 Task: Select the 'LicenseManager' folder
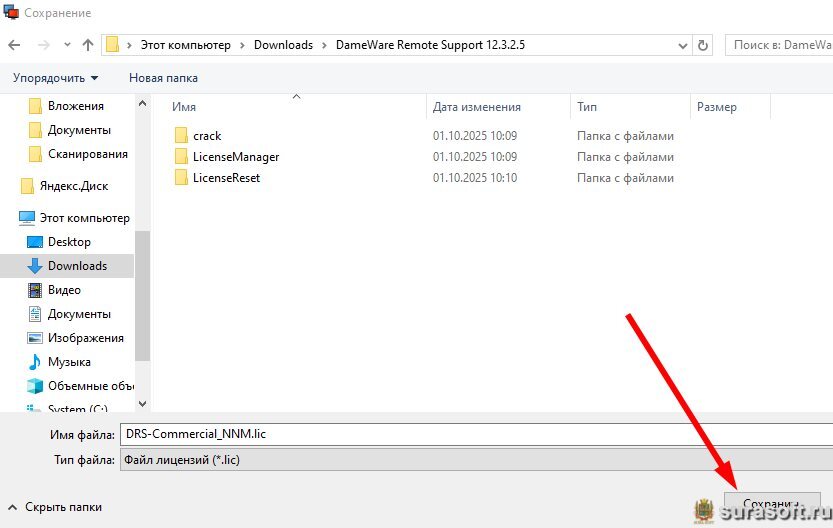point(236,157)
